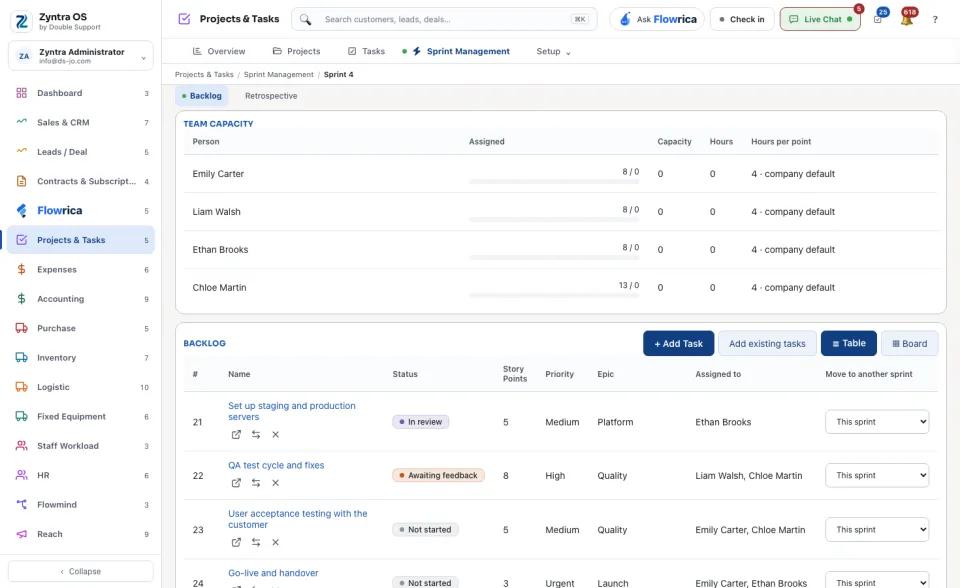Open sprint dropdown for task 21
This screenshot has width=960, height=588.
click(x=877, y=422)
